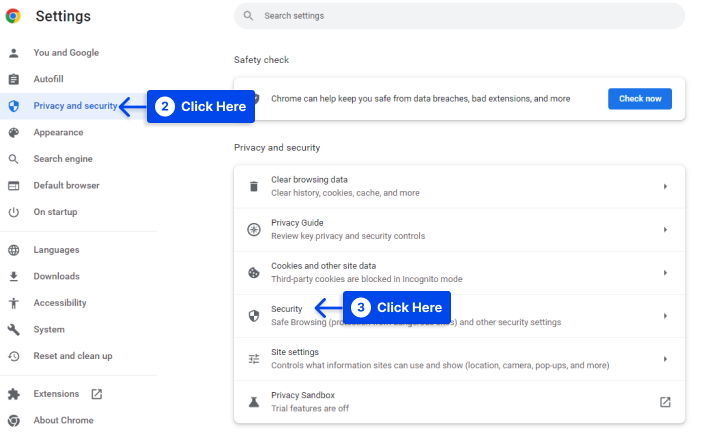Expand Clear browsing data with its arrow
The image size is (701, 432).
coord(665,186)
